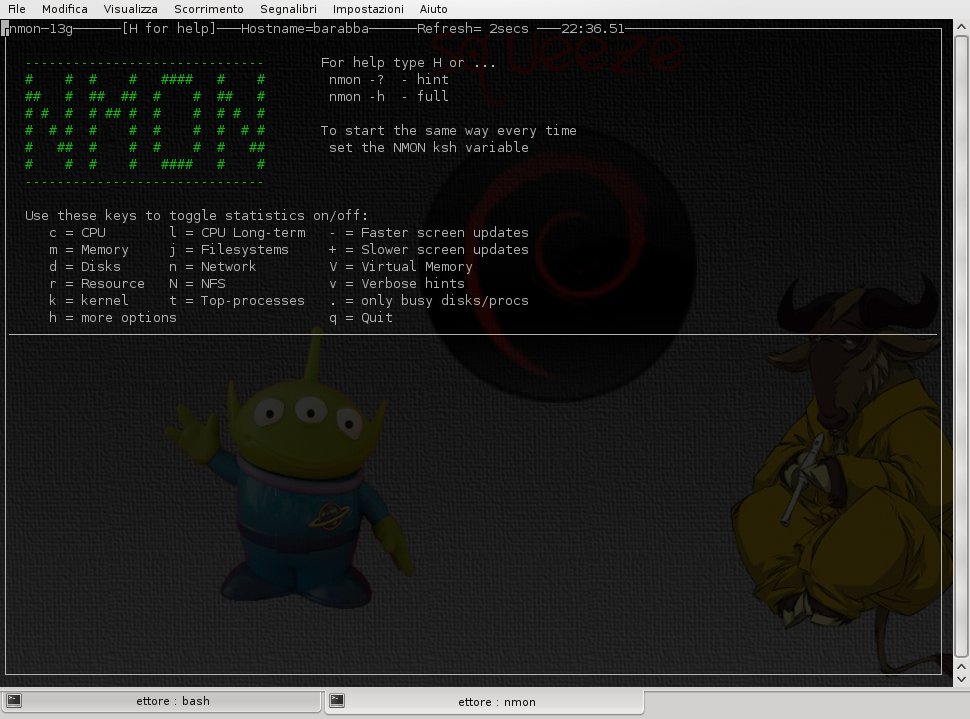This screenshot has height=719, width=970.
Task: Click '[H for help]' in the header
Action: click(169, 28)
